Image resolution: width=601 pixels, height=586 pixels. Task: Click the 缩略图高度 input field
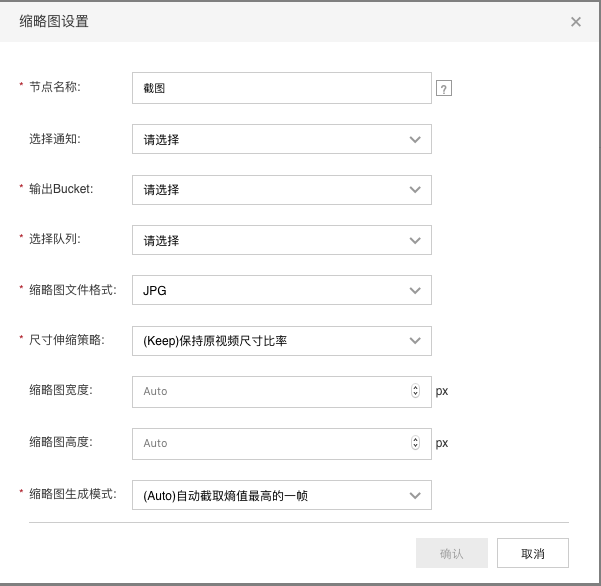(282, 444)
